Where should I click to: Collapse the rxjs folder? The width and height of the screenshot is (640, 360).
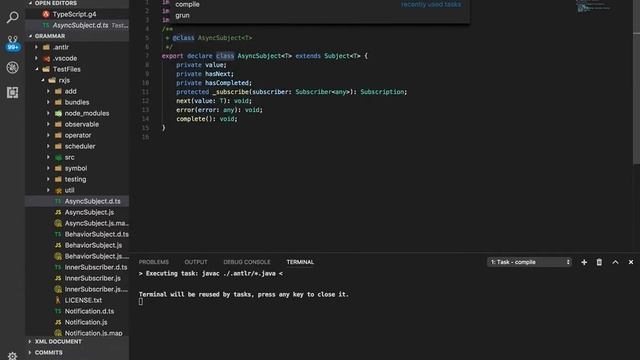[64, 80]
